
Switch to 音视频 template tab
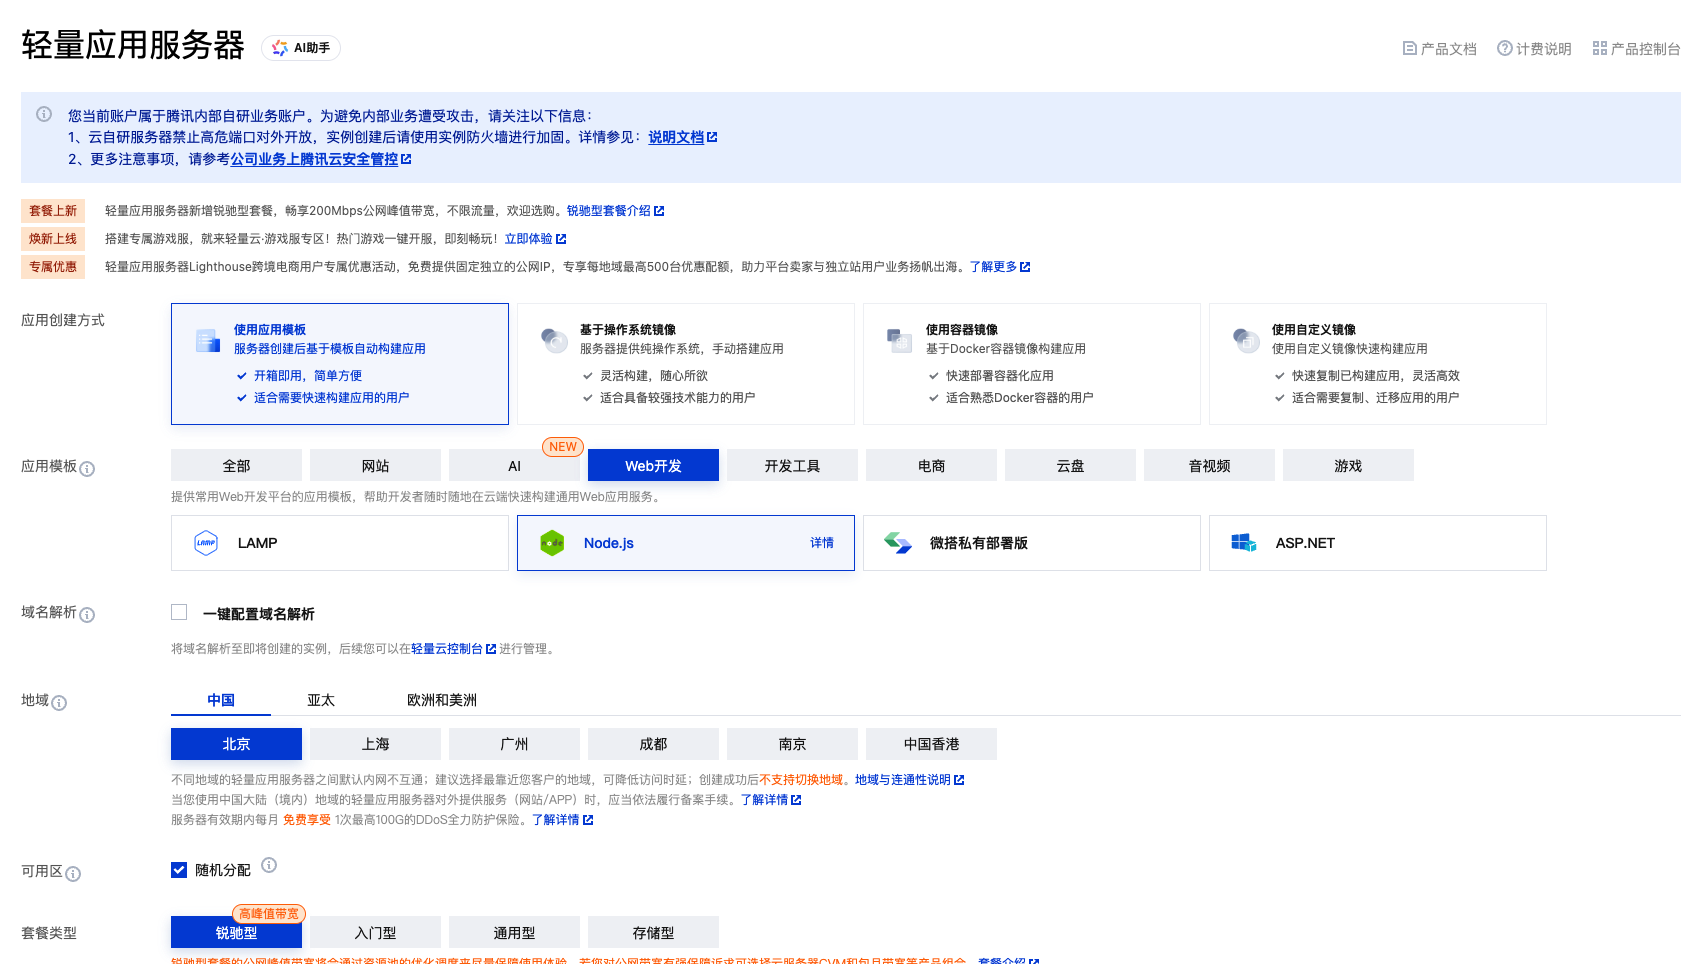pyautogui.click(x=1209, y=465)
